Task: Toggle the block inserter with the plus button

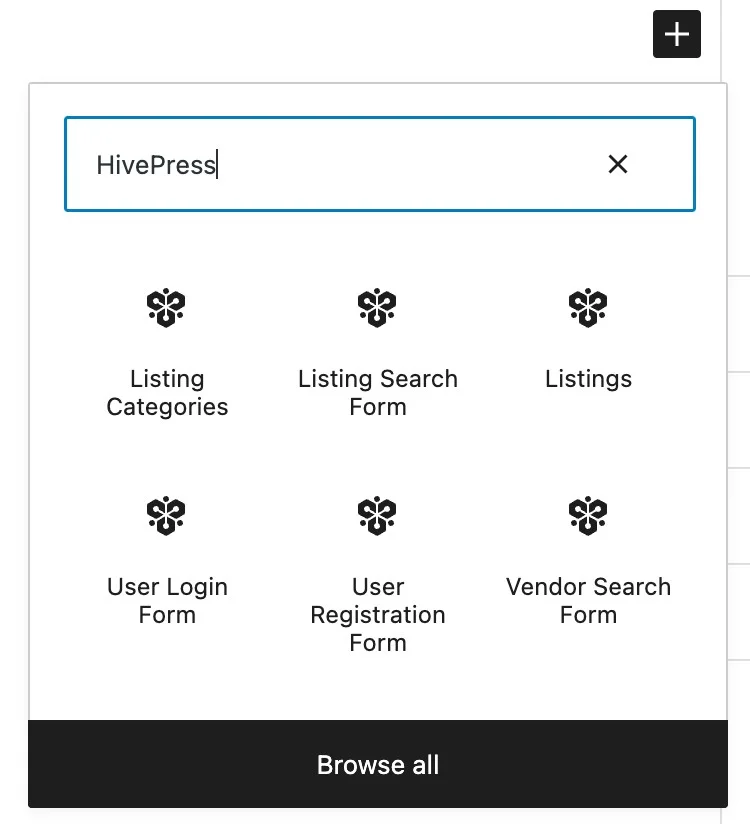Action: coord(677,34)
